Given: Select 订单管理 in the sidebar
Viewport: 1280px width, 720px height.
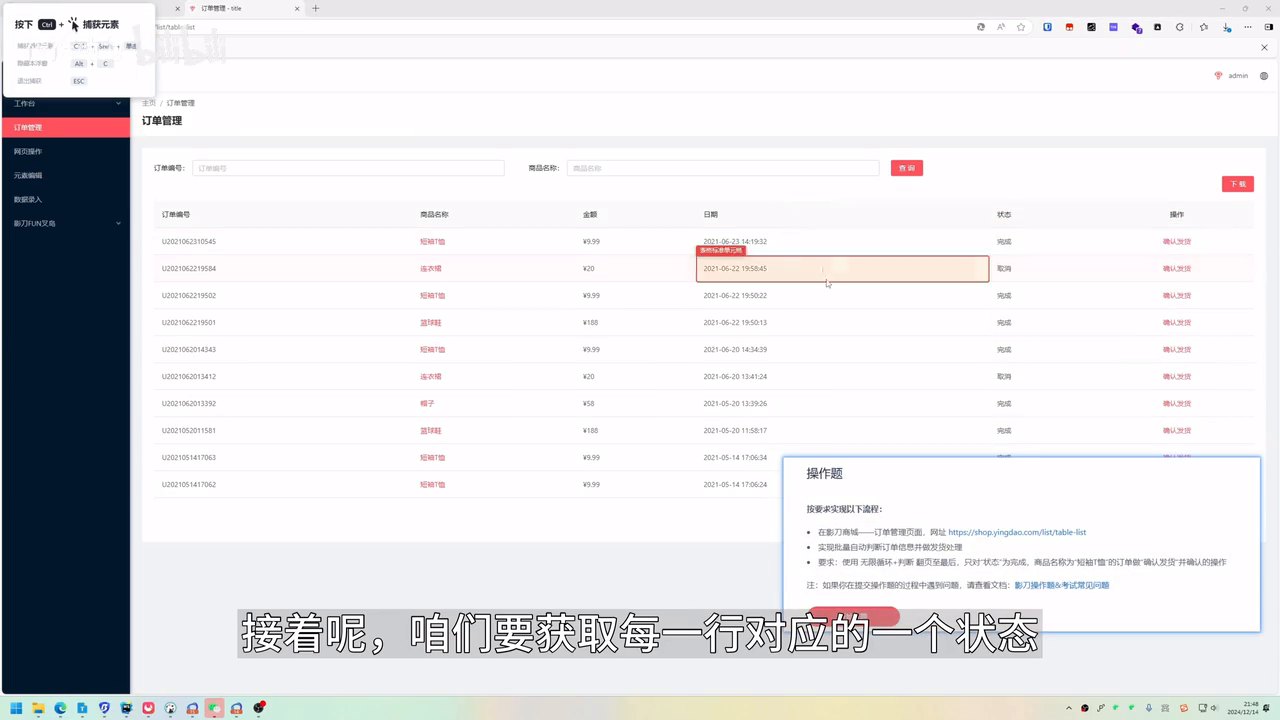Looking at the screenshot, I should point(65,127).
